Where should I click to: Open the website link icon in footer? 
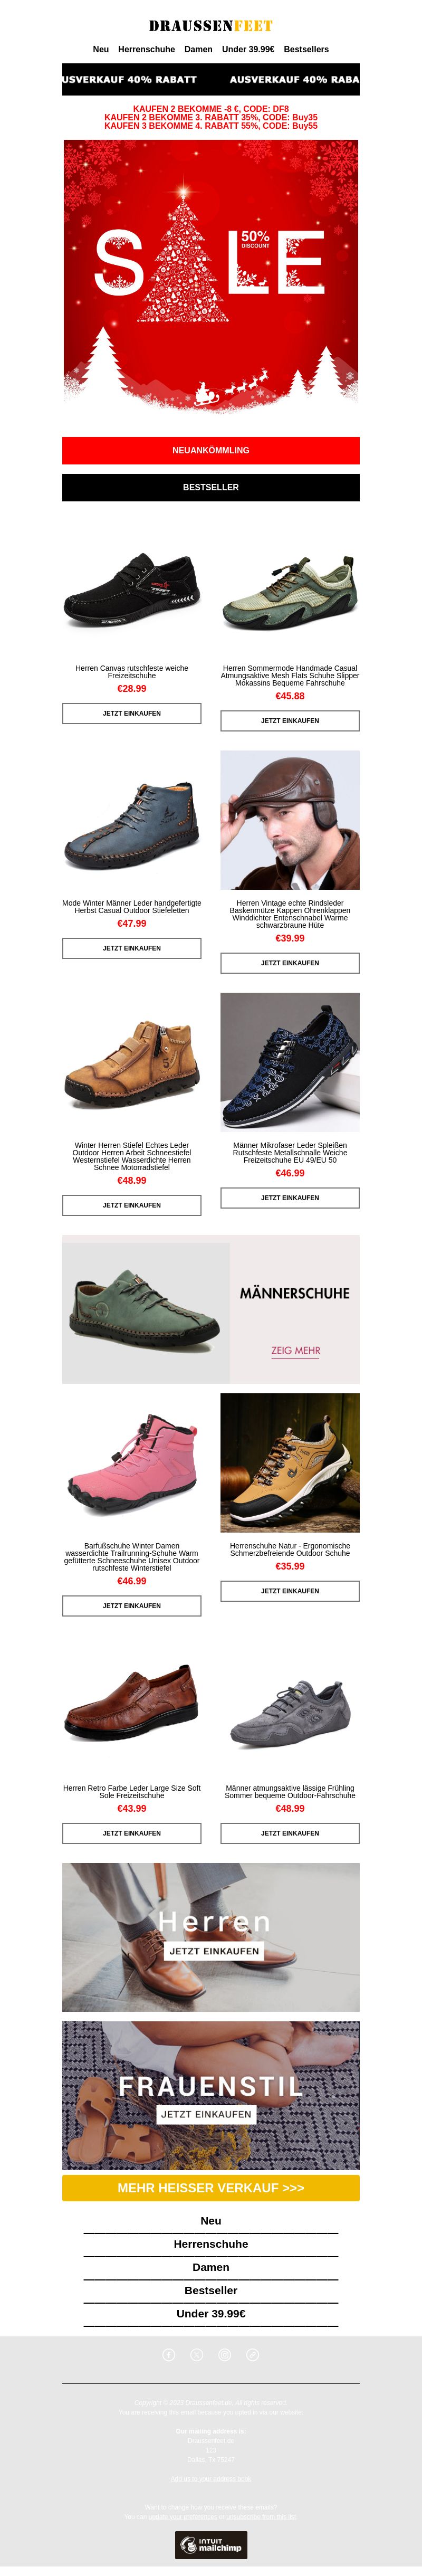(253, 2355)
